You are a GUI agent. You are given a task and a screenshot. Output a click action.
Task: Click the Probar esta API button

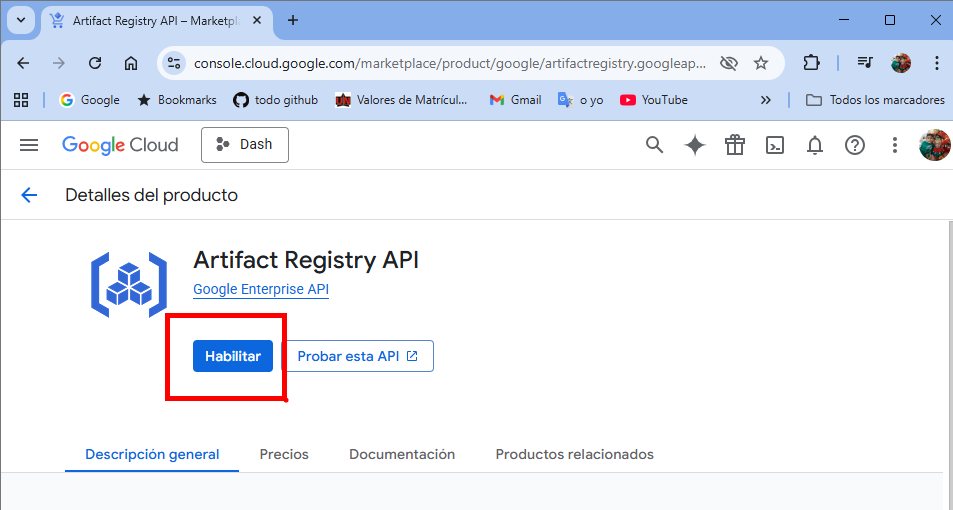[x=357, y=356]
